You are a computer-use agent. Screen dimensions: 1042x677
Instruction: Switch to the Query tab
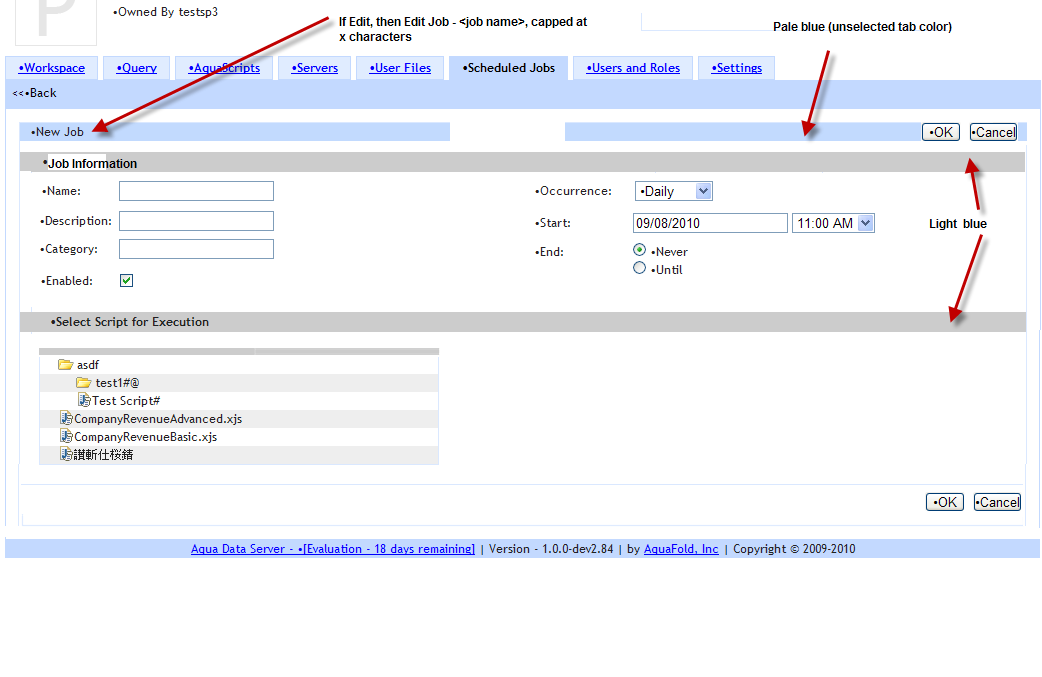coord(137,68)
